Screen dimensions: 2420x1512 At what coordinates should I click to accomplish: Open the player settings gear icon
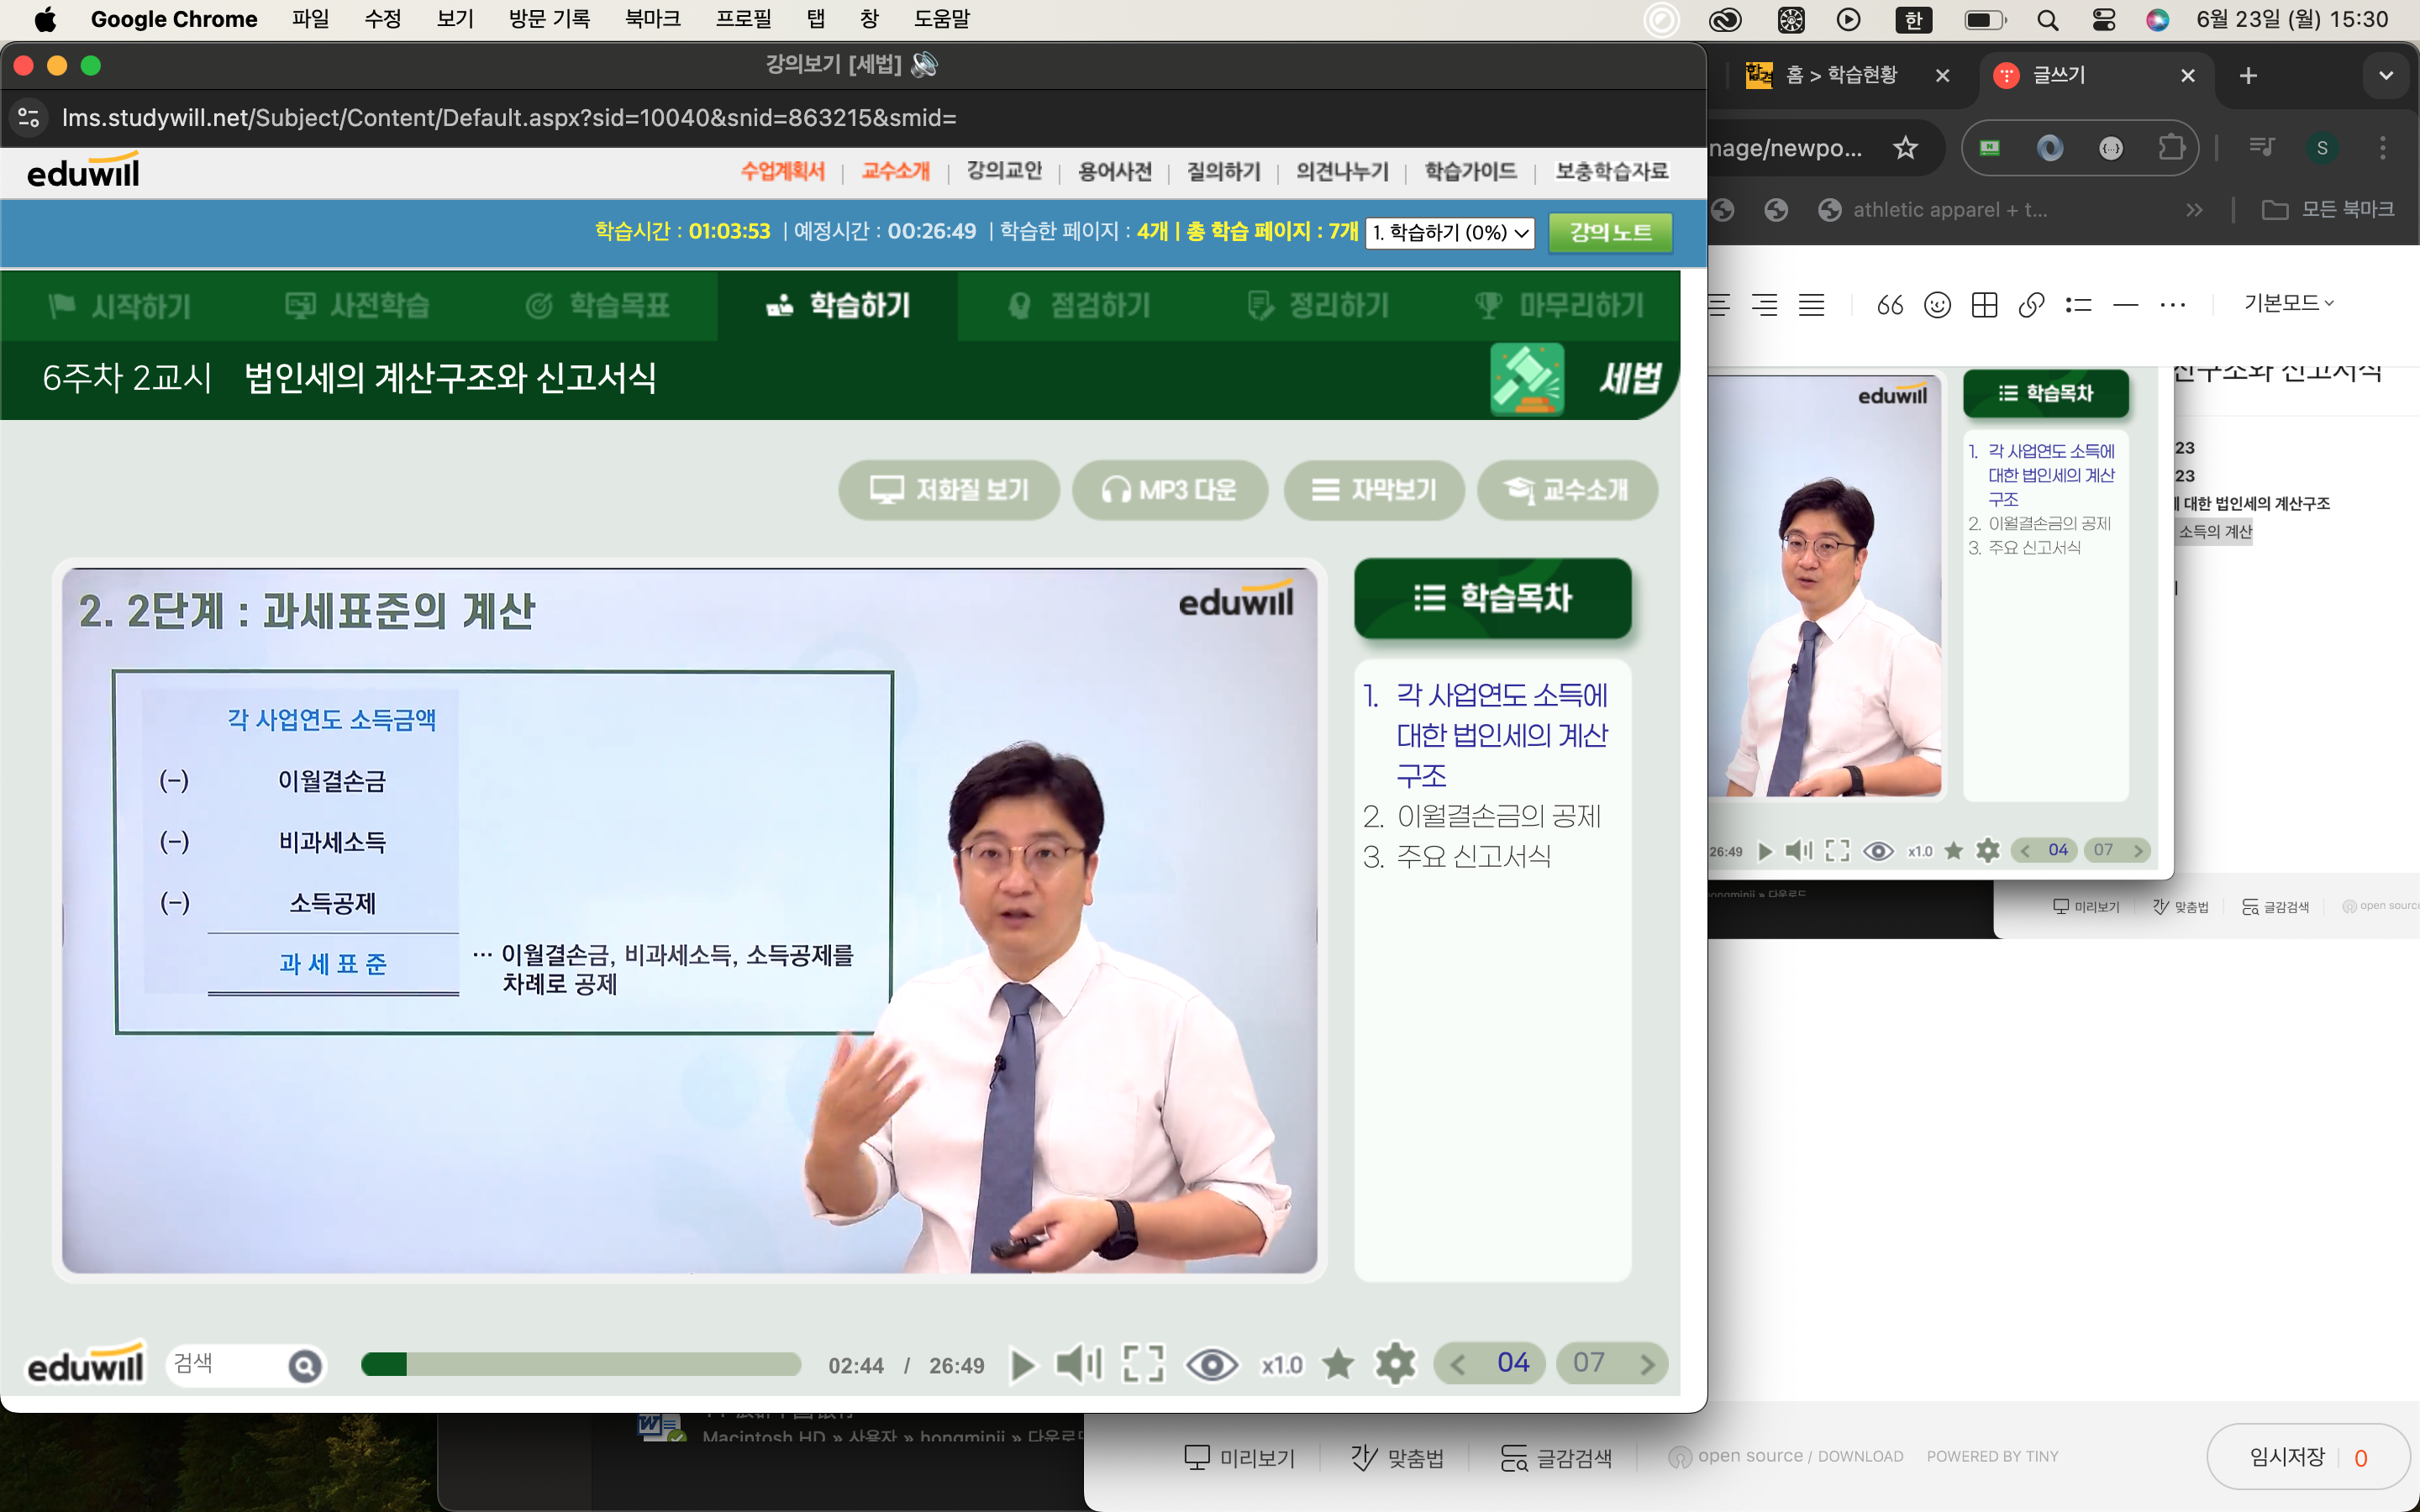pyautogui.click(x=1395, y=1365)
